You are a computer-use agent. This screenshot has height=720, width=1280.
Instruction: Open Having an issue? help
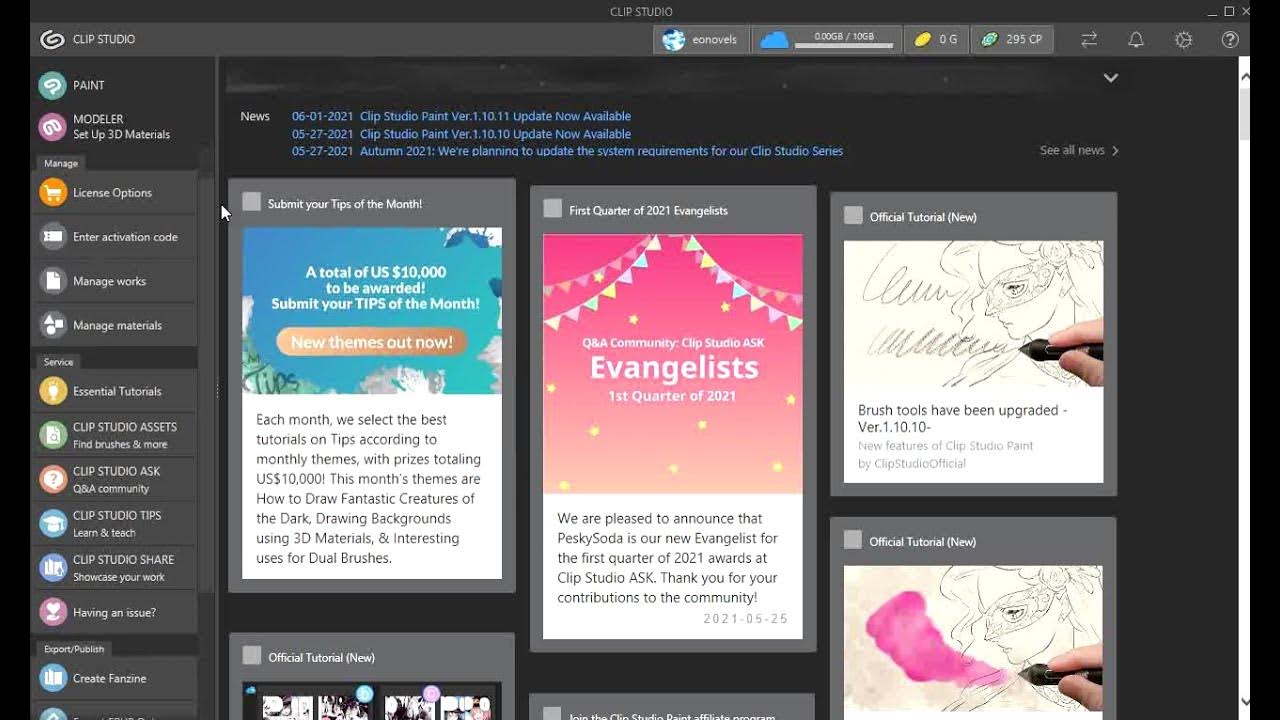click(114, 612)
